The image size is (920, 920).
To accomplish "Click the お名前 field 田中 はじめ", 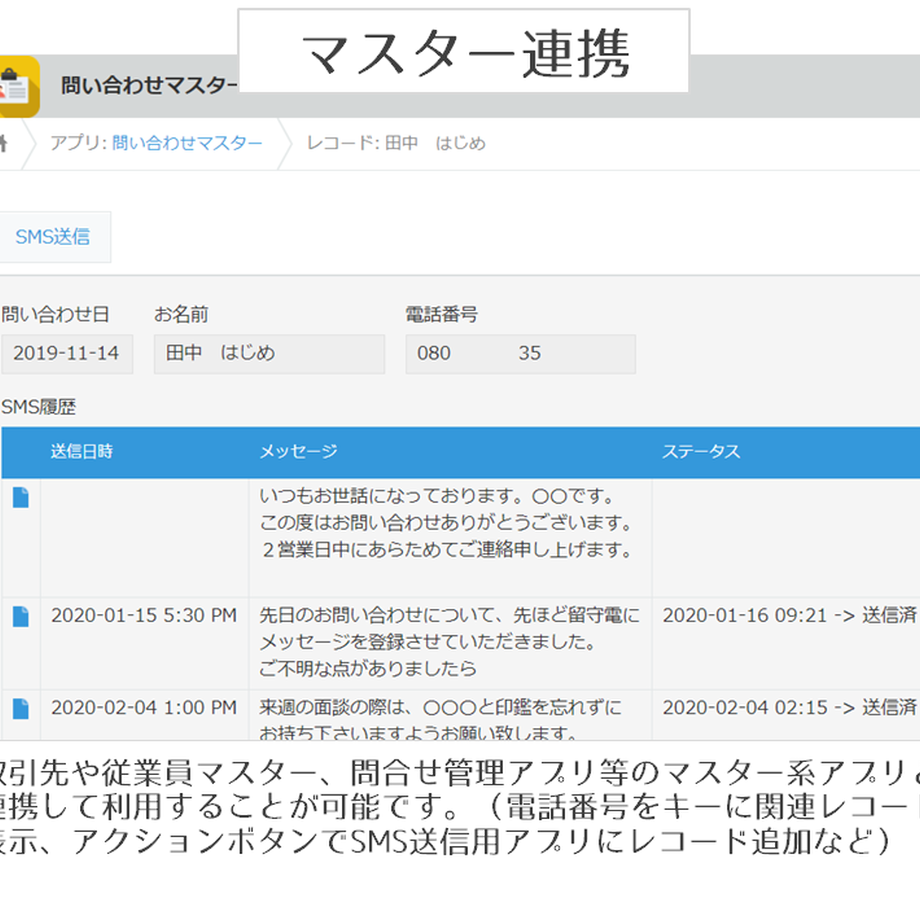I will 269,354.
